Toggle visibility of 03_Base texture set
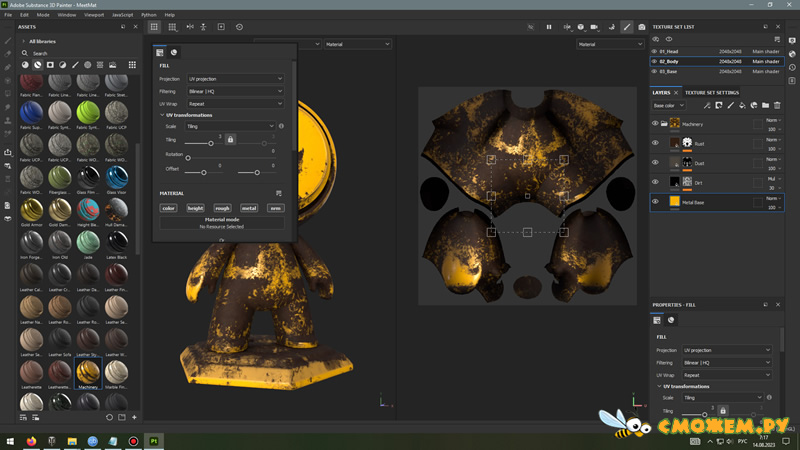The height and width of the screenshot is (450, 800). coord(654,71)
